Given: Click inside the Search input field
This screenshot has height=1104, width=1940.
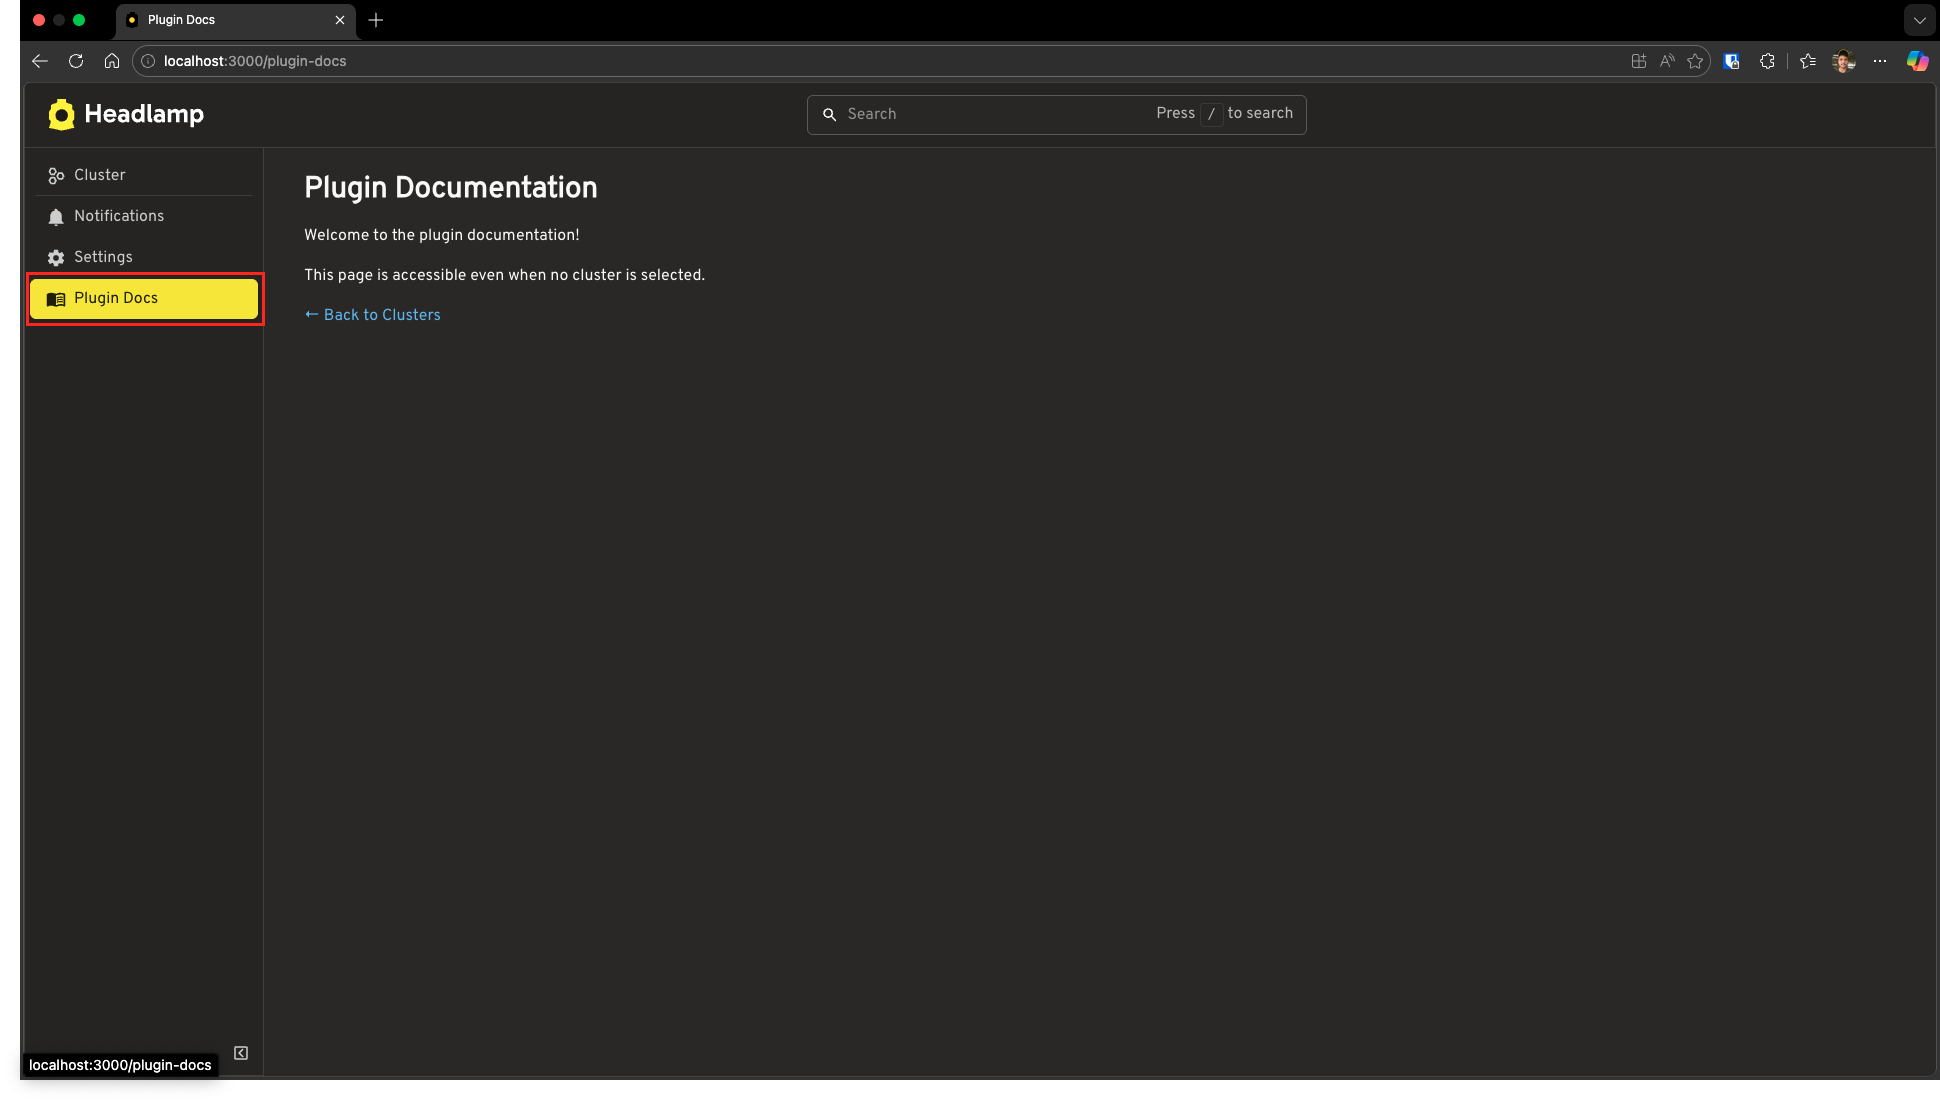Looking at the screenshot, I should pyautogui.click(x=950, y=114).
